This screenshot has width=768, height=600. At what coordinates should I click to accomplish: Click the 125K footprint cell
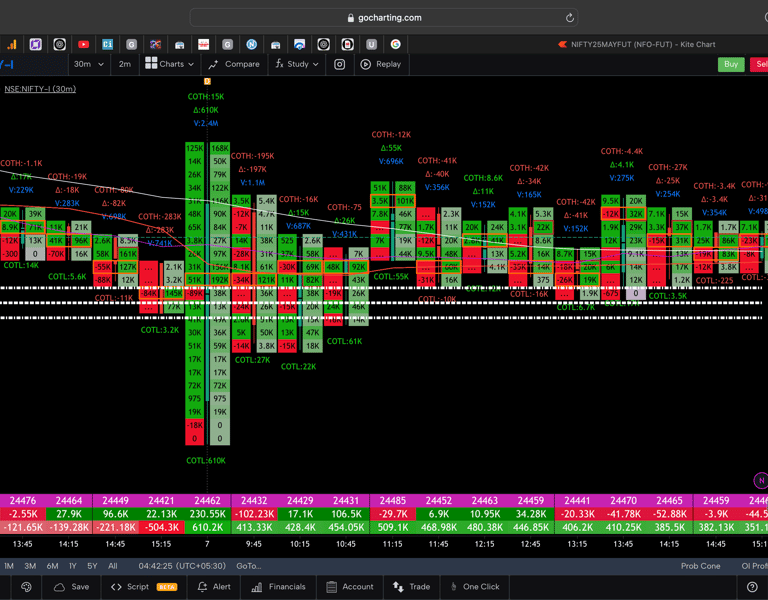[x=194, y=148]
